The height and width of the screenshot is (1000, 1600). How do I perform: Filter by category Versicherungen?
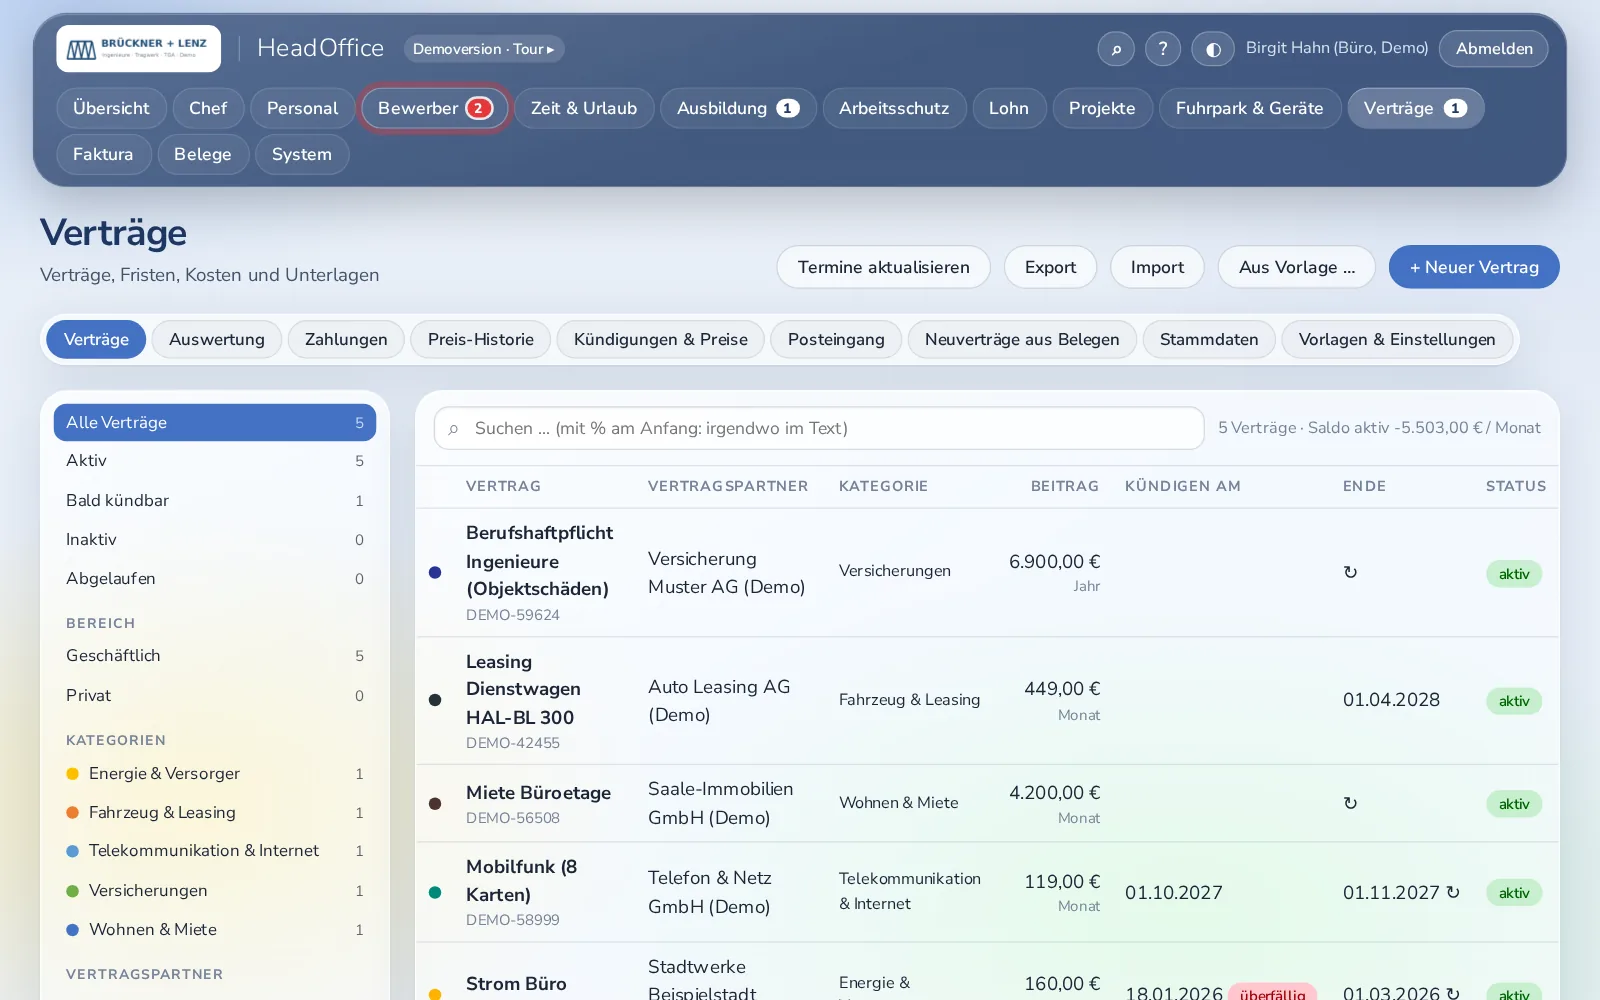point(215,891)
